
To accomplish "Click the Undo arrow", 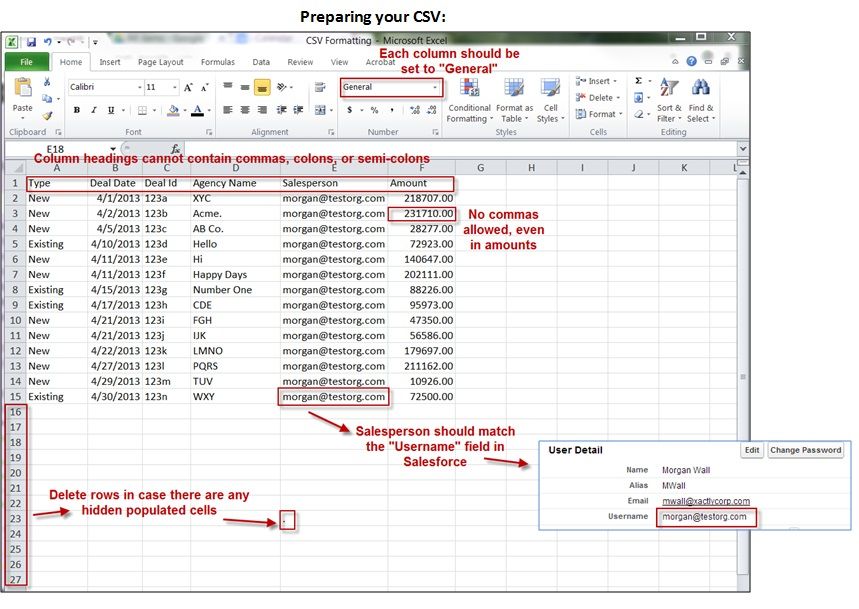I will click(x=48, y=42).
